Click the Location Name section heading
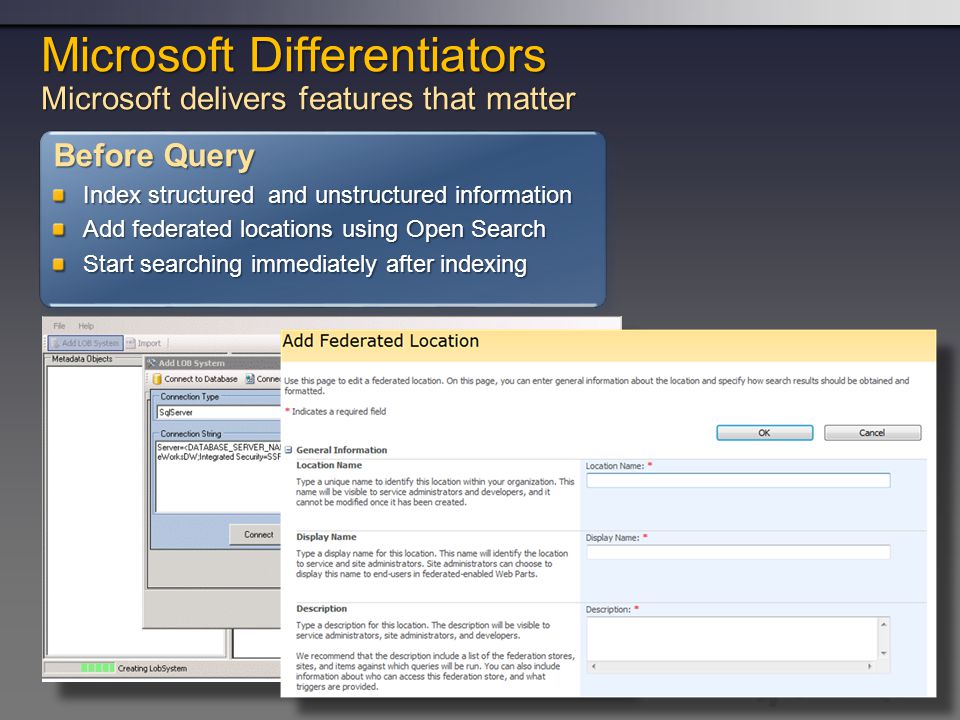 point(329,465)
